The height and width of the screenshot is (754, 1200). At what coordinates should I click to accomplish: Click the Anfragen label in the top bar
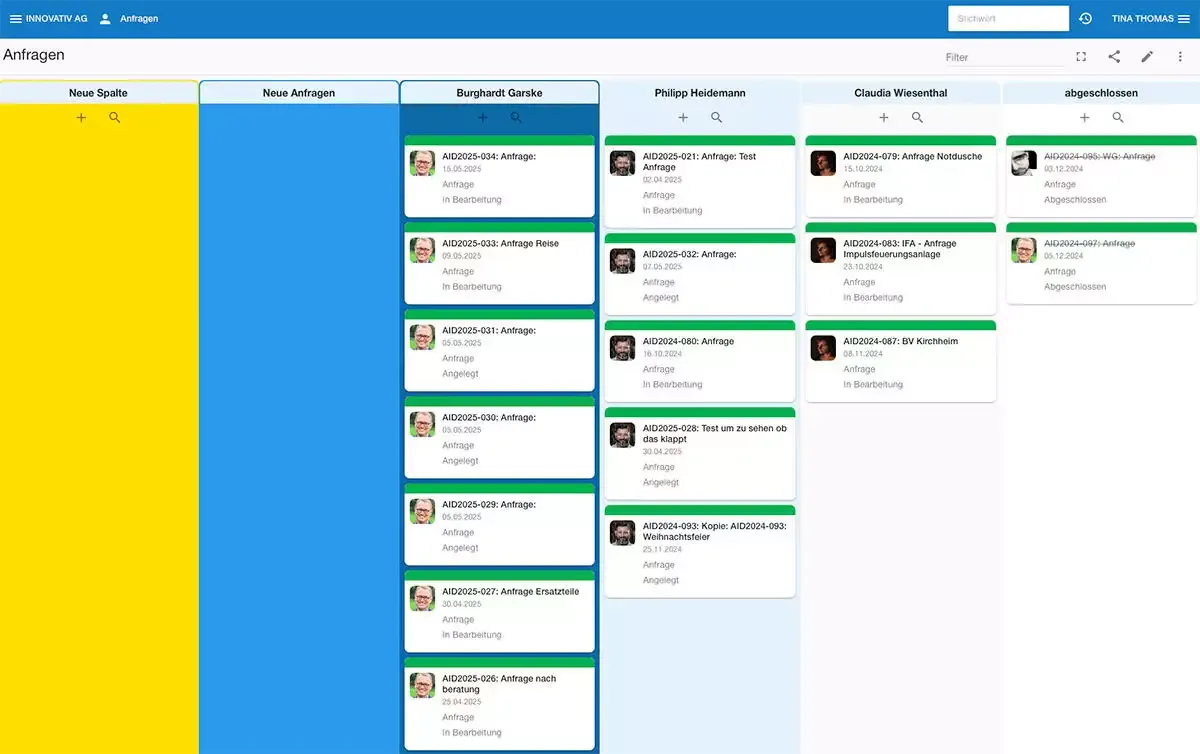tap(139, 18)
